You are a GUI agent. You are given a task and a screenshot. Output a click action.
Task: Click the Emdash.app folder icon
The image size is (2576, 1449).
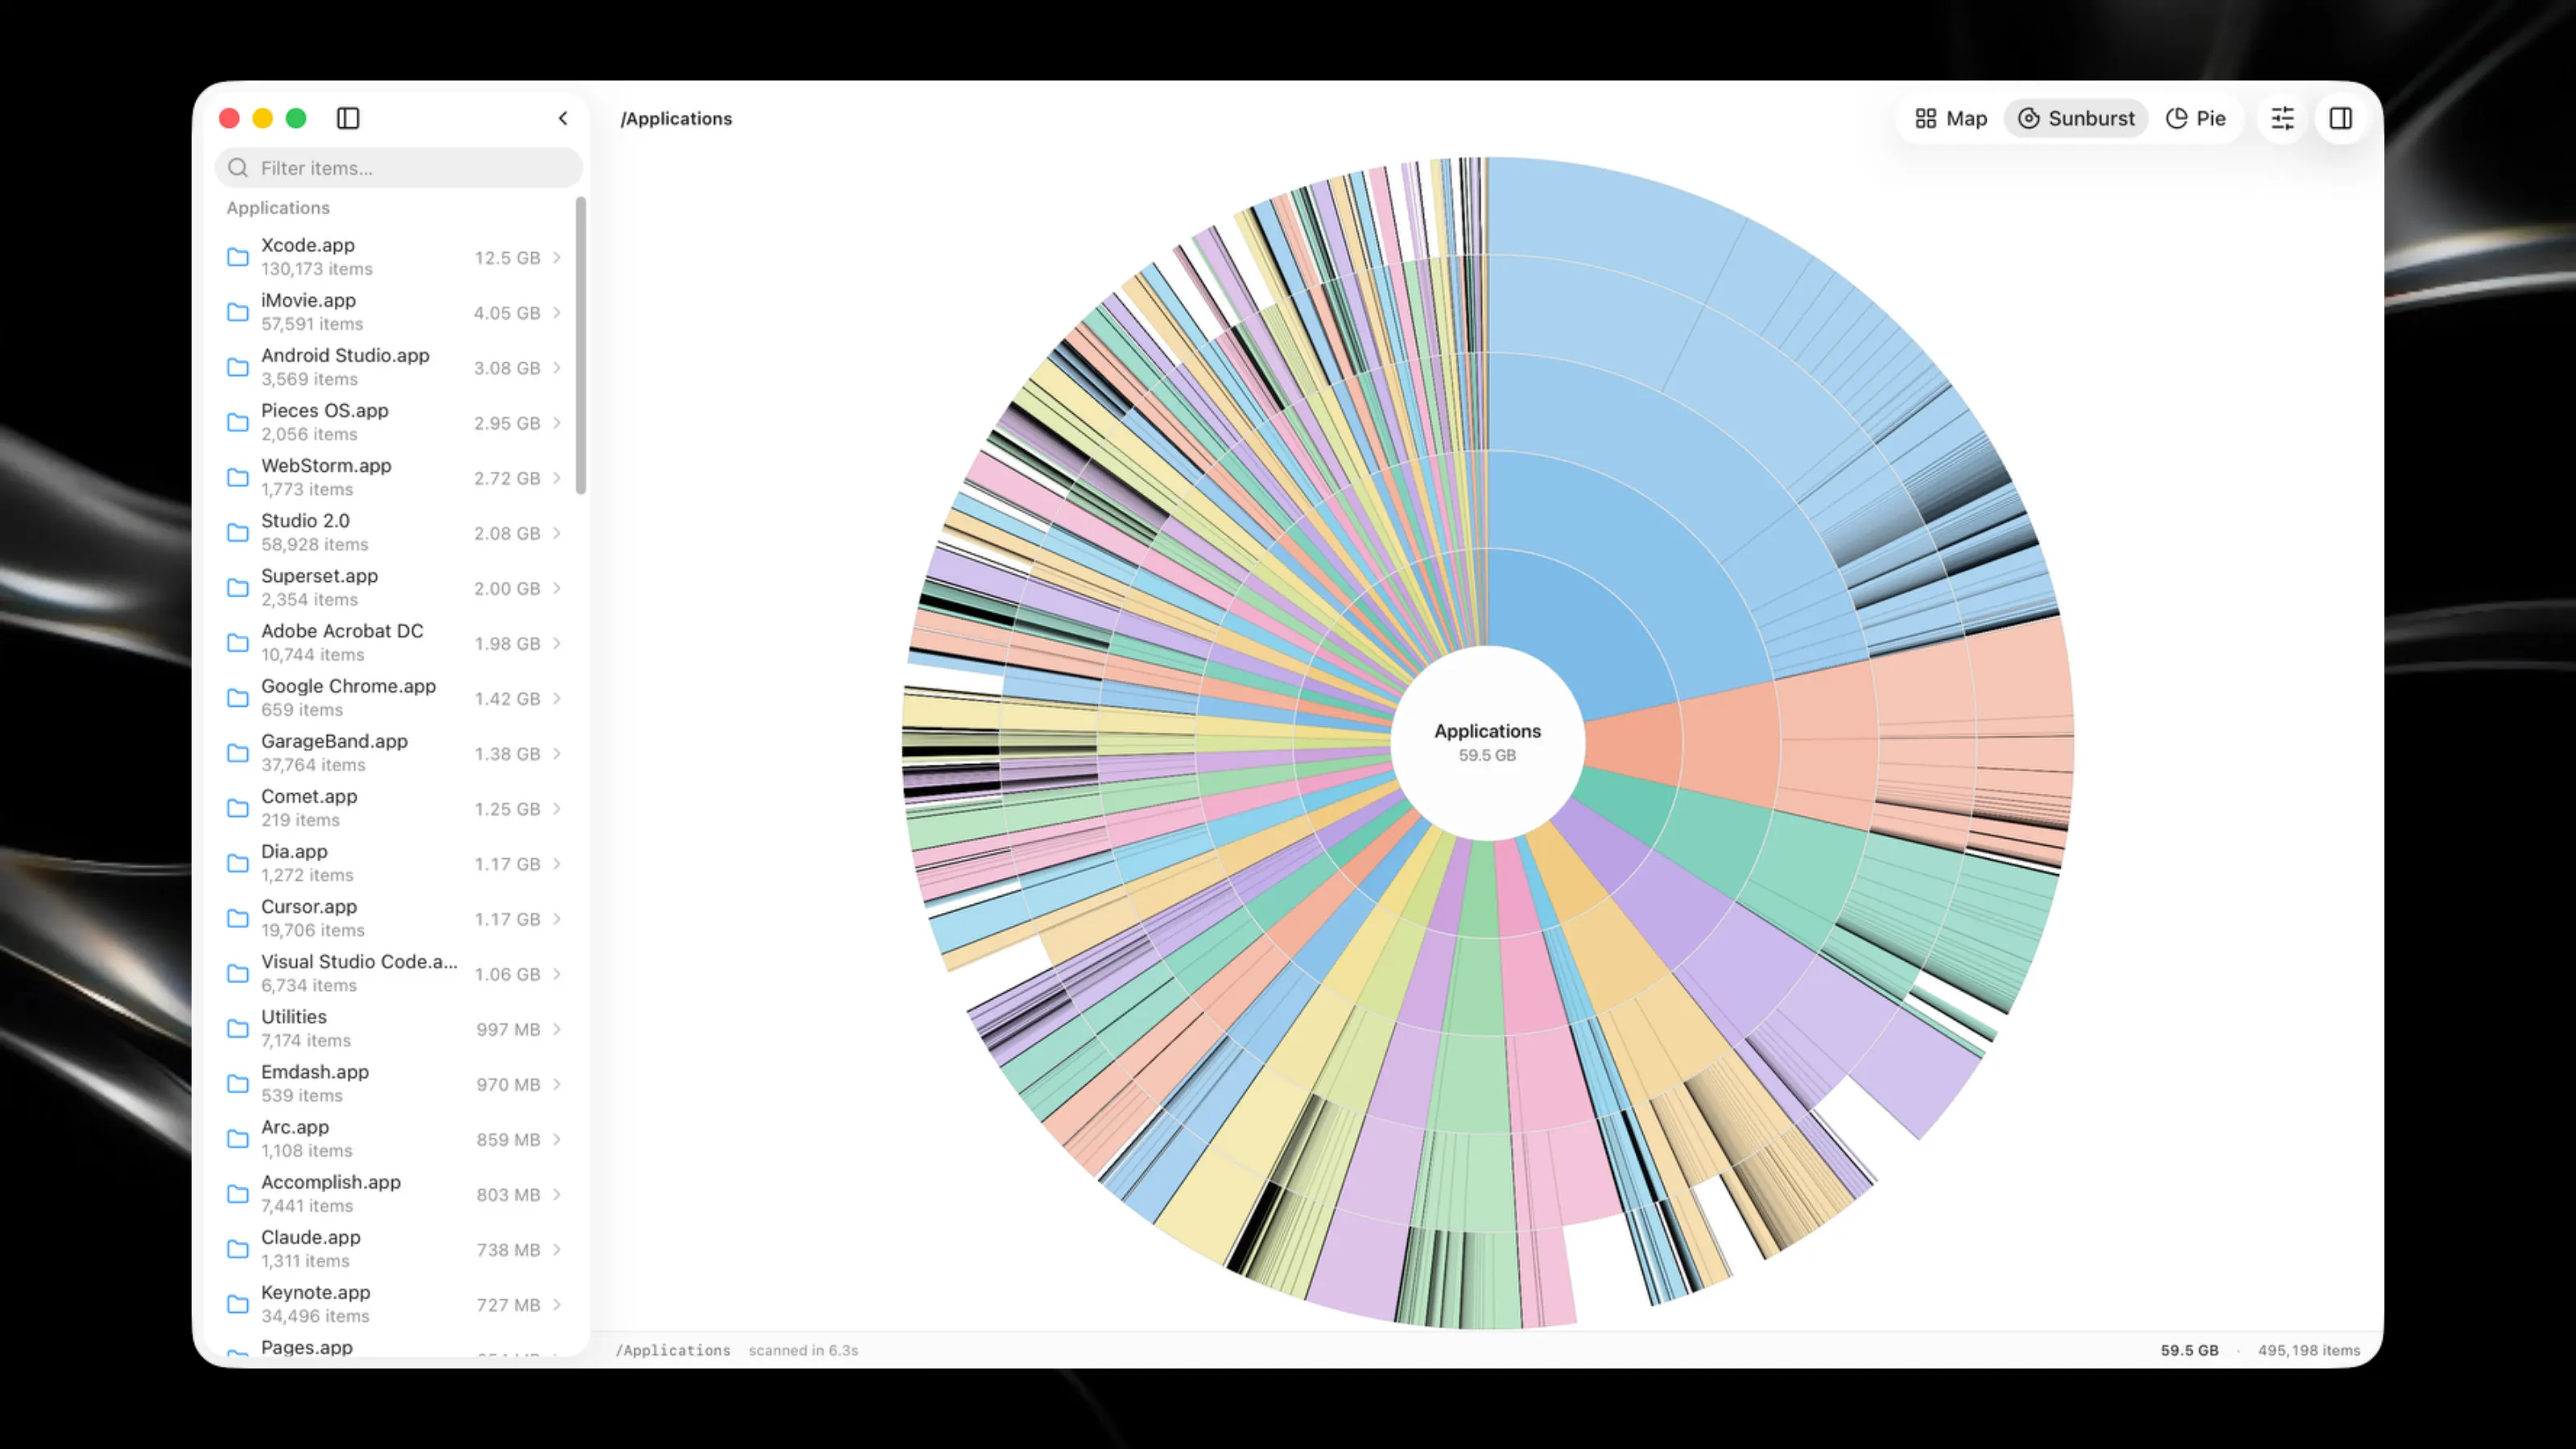point(238,1083)
